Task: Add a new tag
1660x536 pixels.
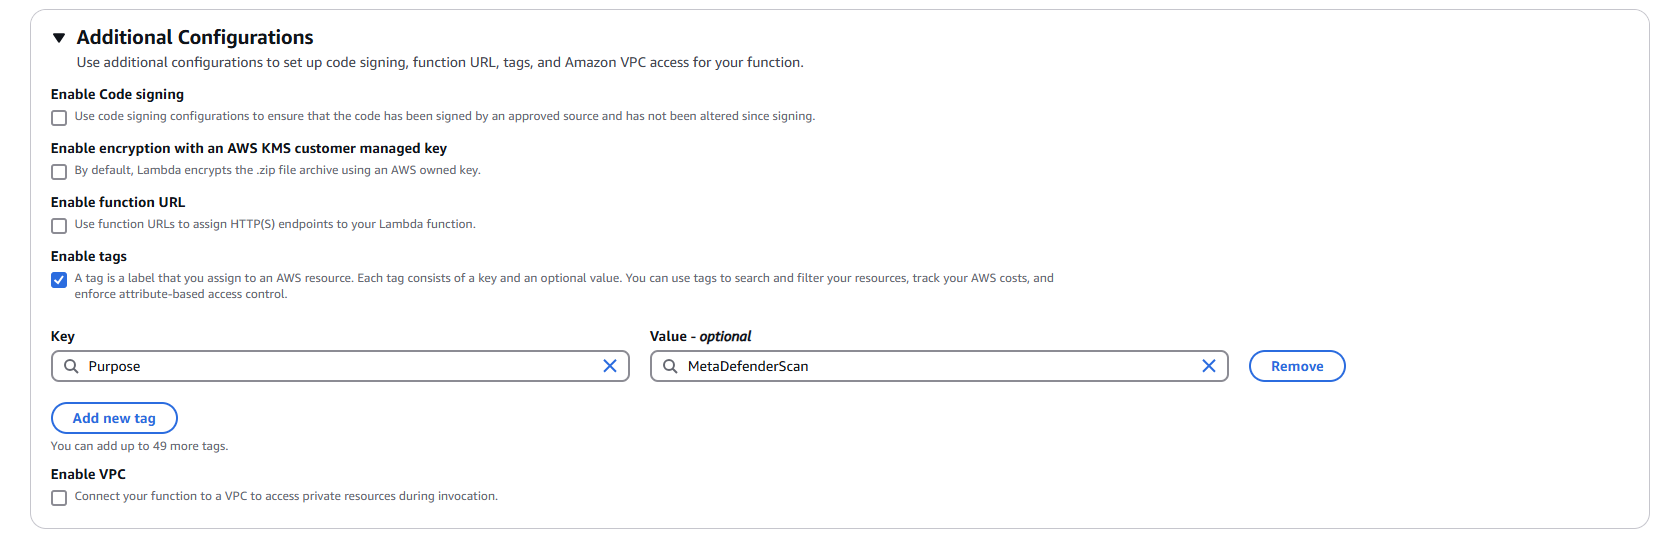Action: click(114, 418)
